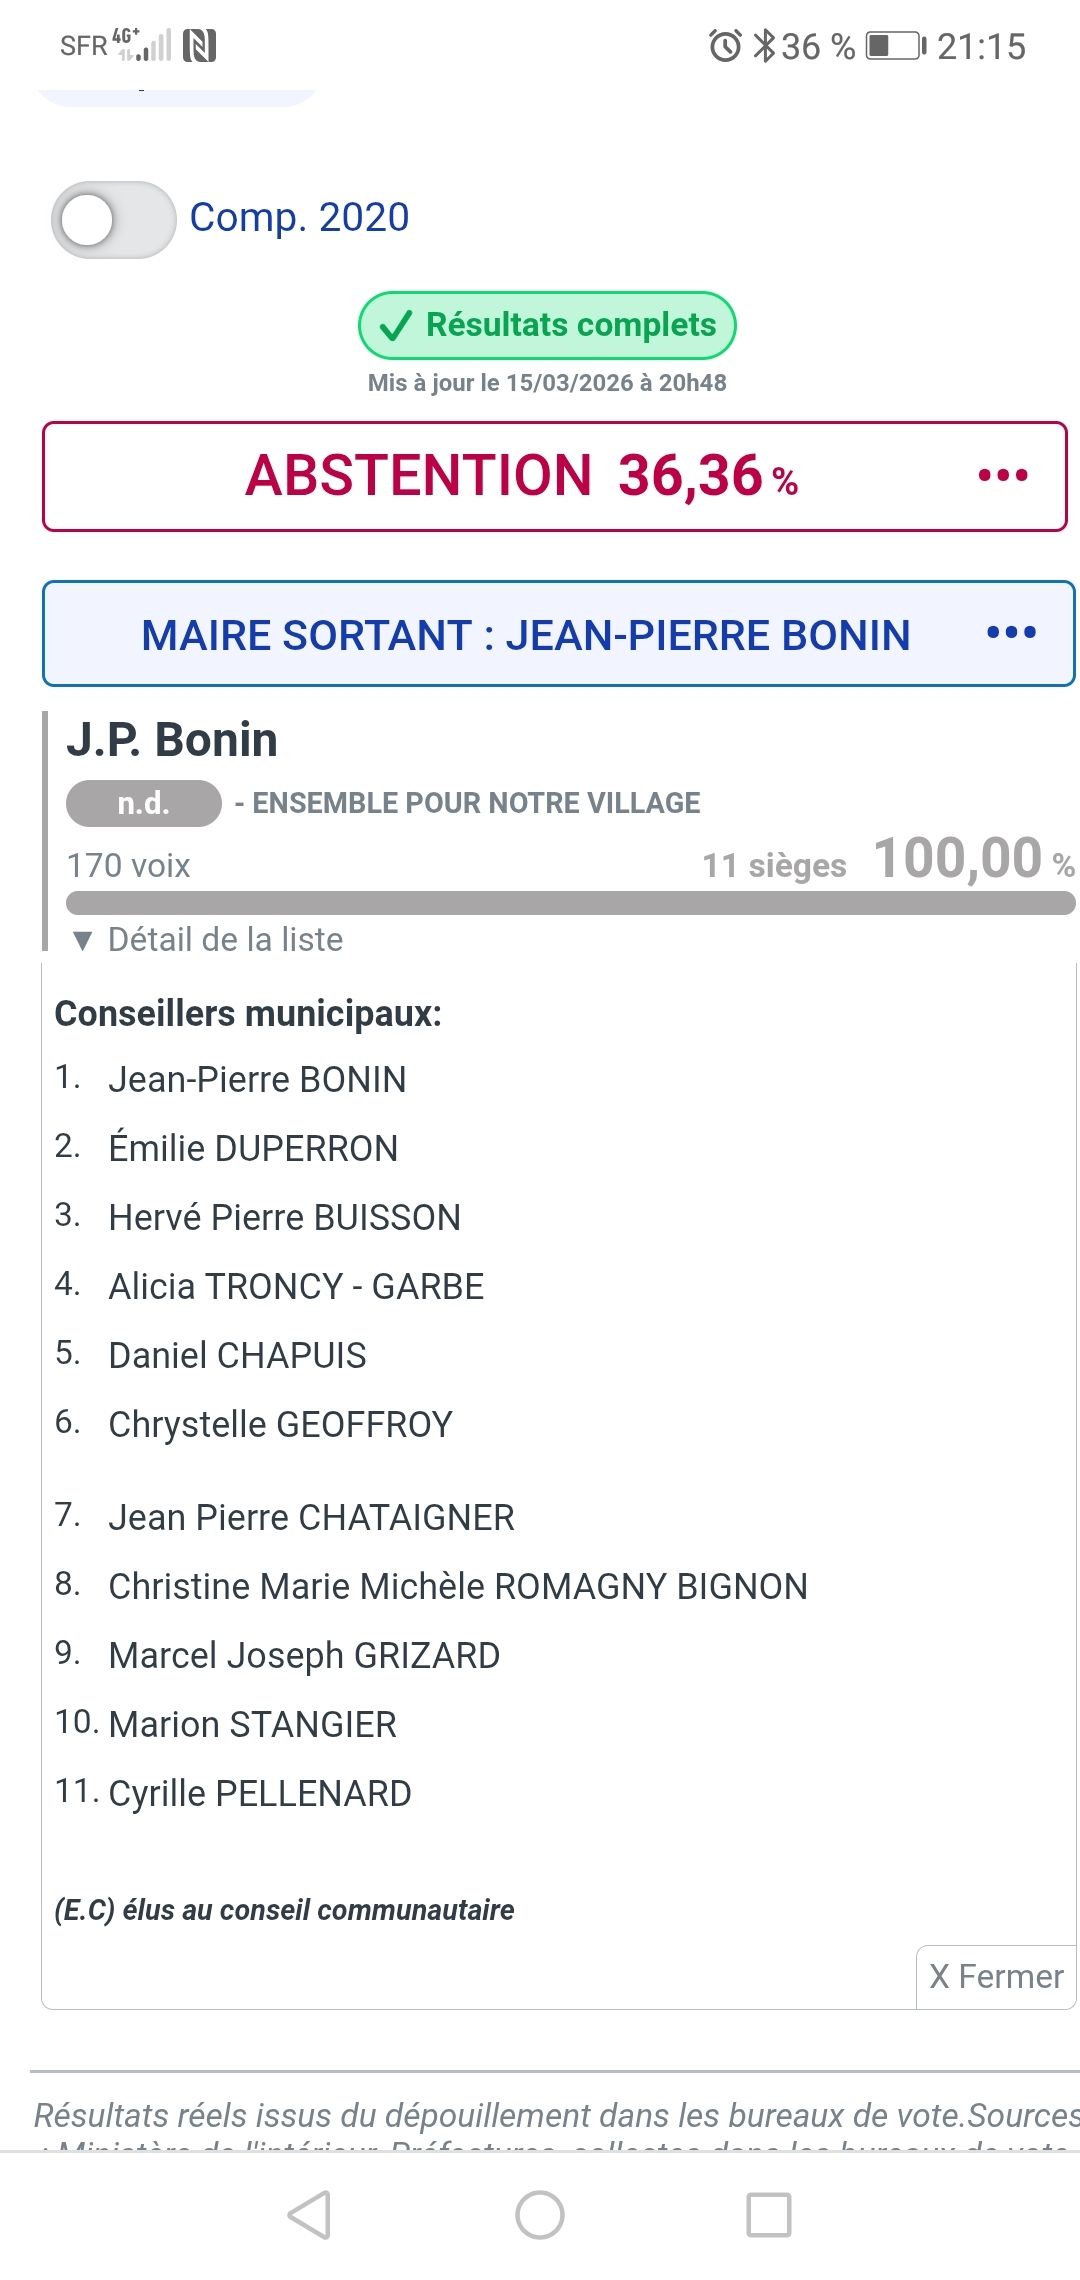
Task: Open the abstention three-dots details
Action: [1003, 475]
